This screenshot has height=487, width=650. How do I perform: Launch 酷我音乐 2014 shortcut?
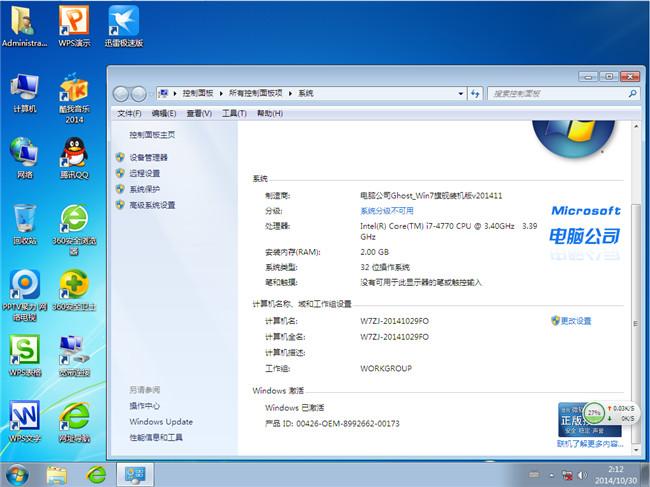click(74, 98)
